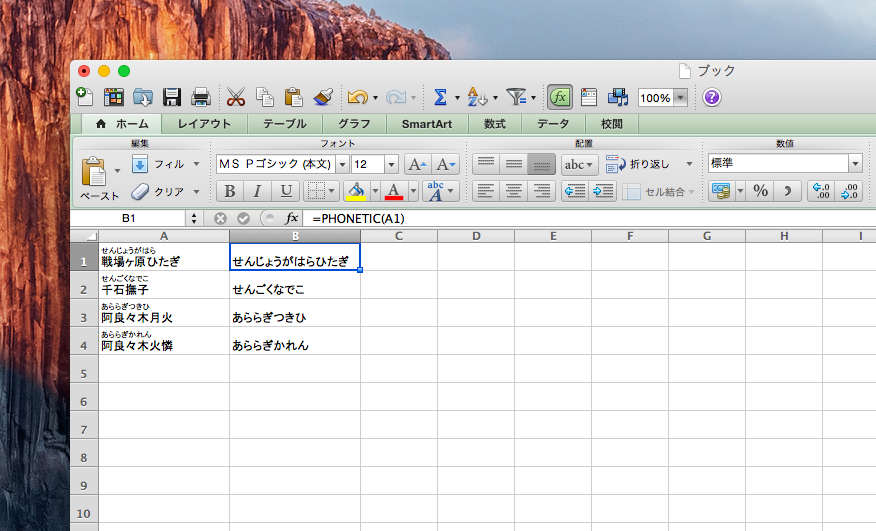Apply yellow fill color bucket
Image resolution: width=876 pixels, height=531 pixels.
356,192
